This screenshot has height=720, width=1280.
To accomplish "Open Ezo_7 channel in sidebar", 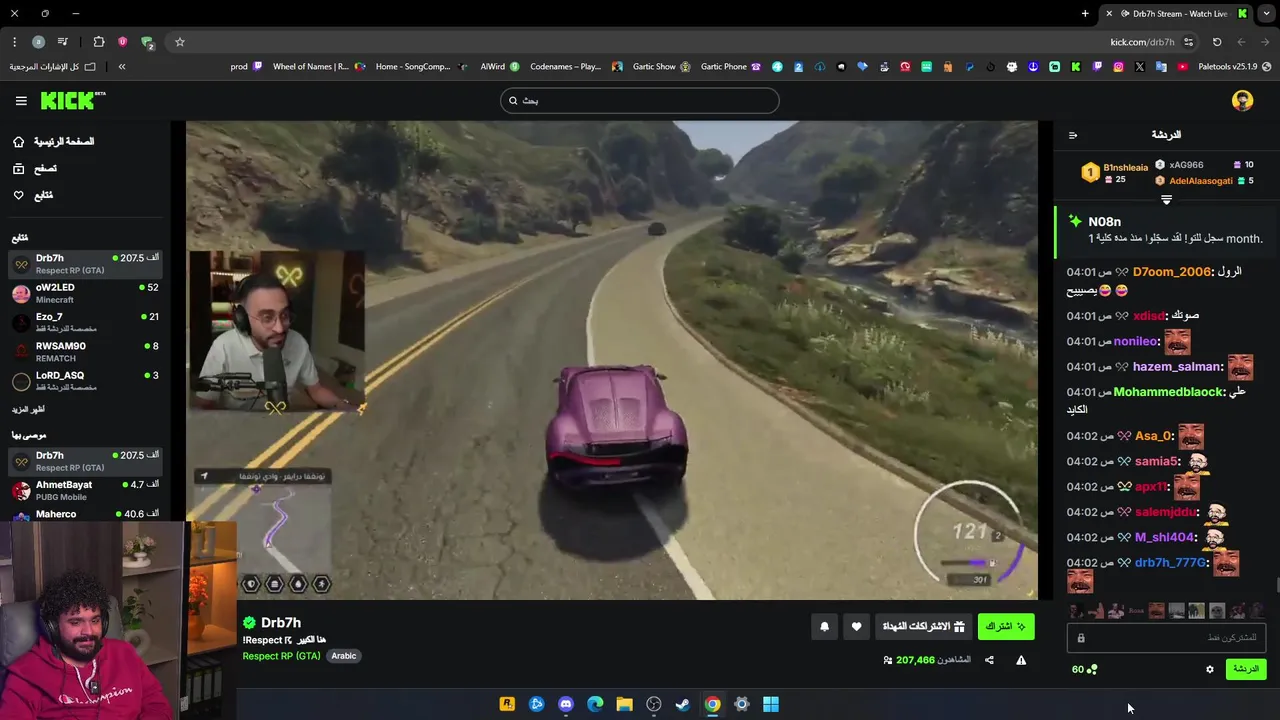I will (86, 322).
